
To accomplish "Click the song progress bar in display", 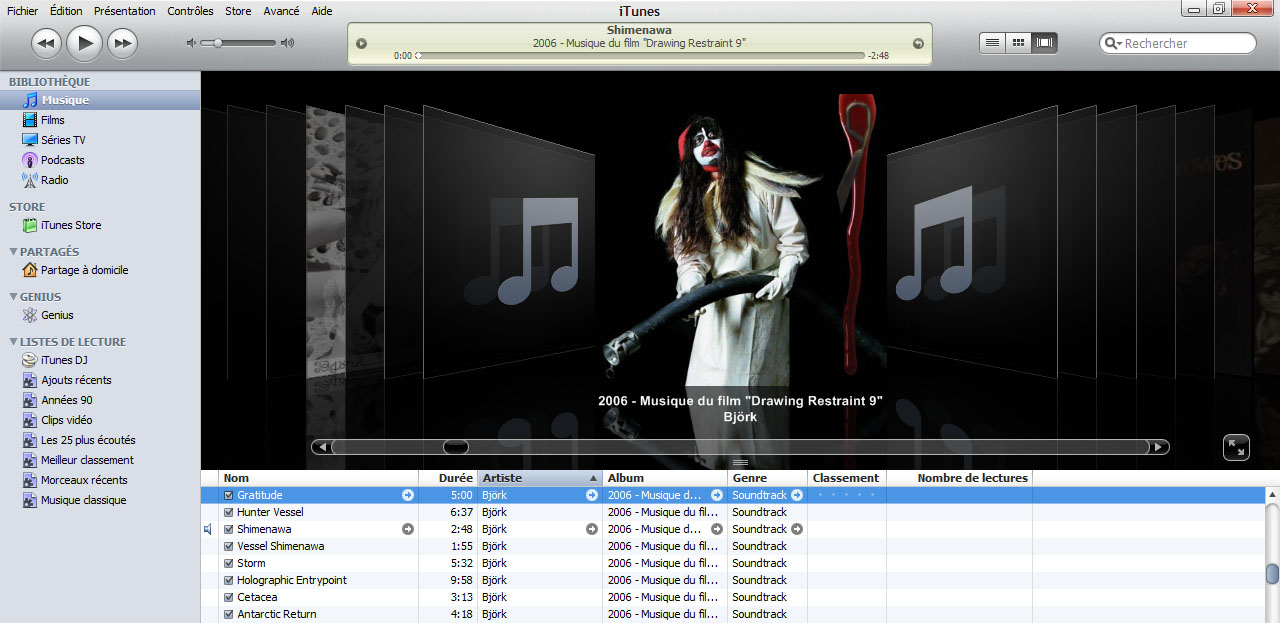I will coord(640,56).
